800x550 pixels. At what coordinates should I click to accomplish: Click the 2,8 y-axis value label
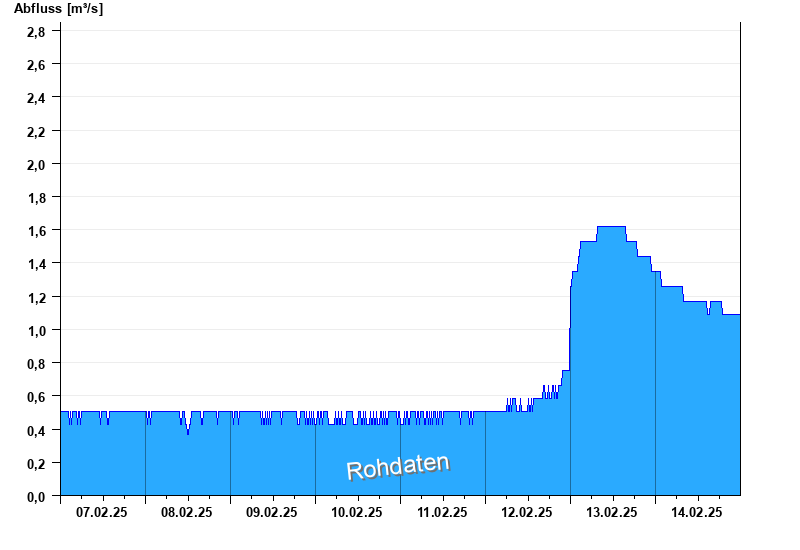(36, 31)
